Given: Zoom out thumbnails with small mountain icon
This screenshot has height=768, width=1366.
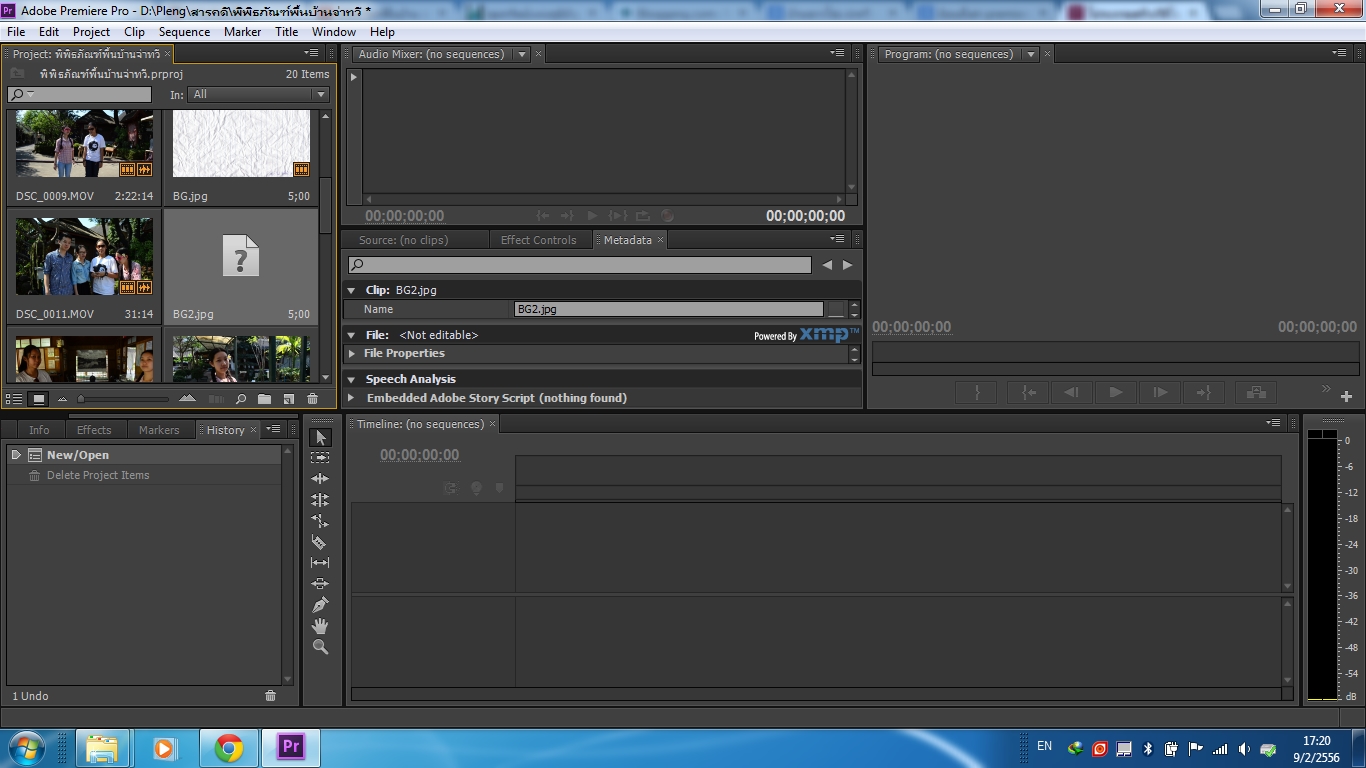Looking at the screenshot, I should point(62,399).
